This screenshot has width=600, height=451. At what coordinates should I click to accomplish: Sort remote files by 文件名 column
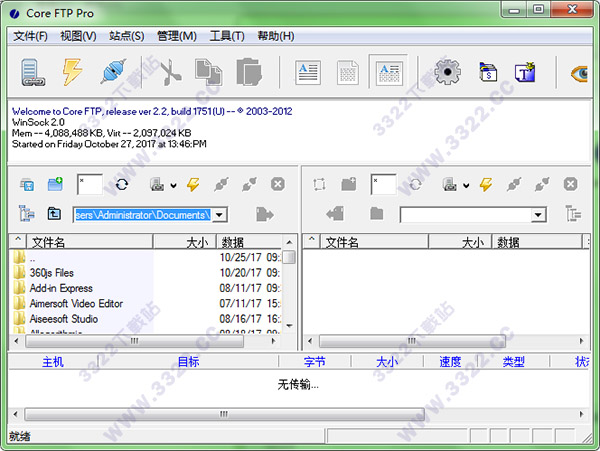pos(374,242)
